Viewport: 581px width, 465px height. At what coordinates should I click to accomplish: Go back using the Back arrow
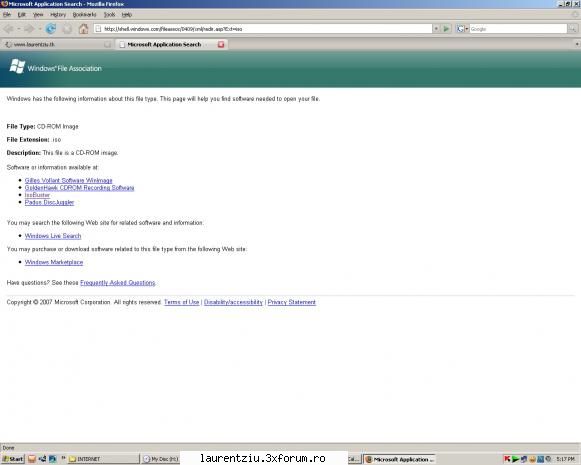[9, 29]
